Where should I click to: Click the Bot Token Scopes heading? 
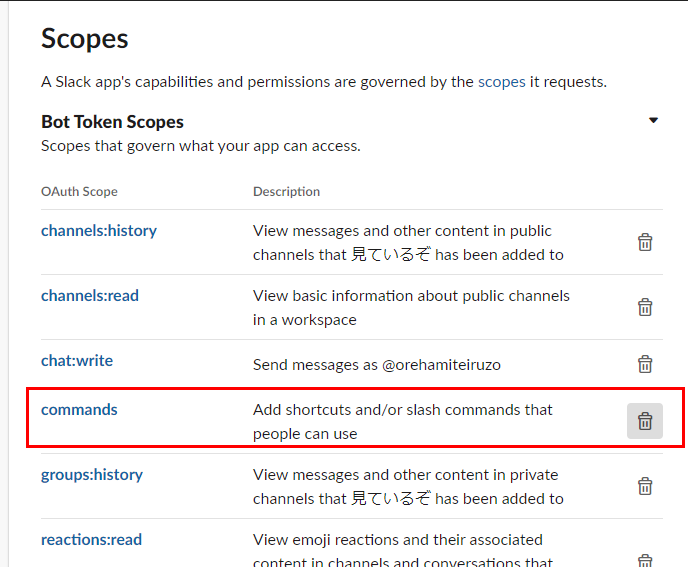coord(112,122)
